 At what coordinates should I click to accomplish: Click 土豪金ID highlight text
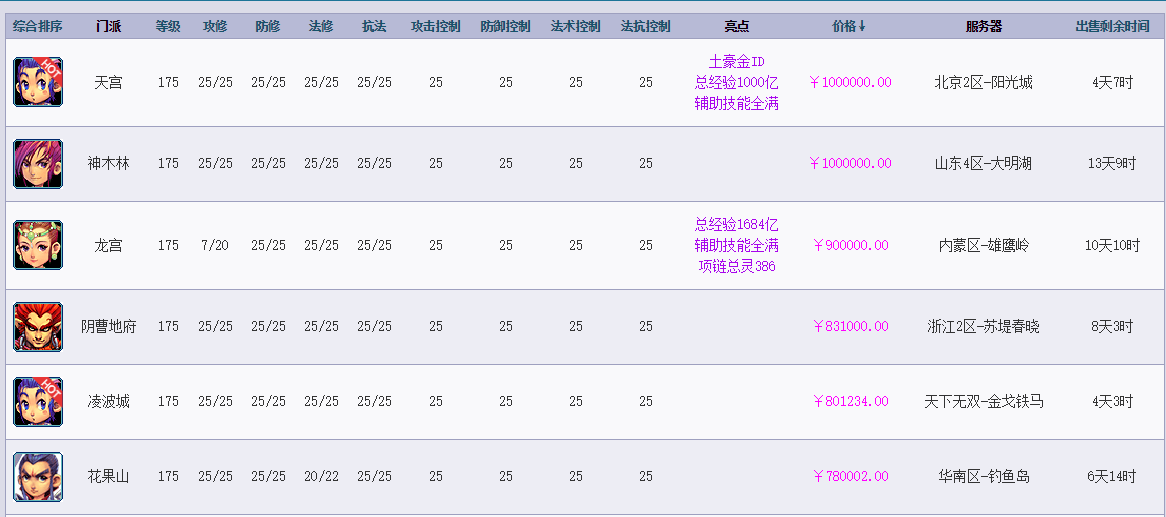(x=737, y=62)
